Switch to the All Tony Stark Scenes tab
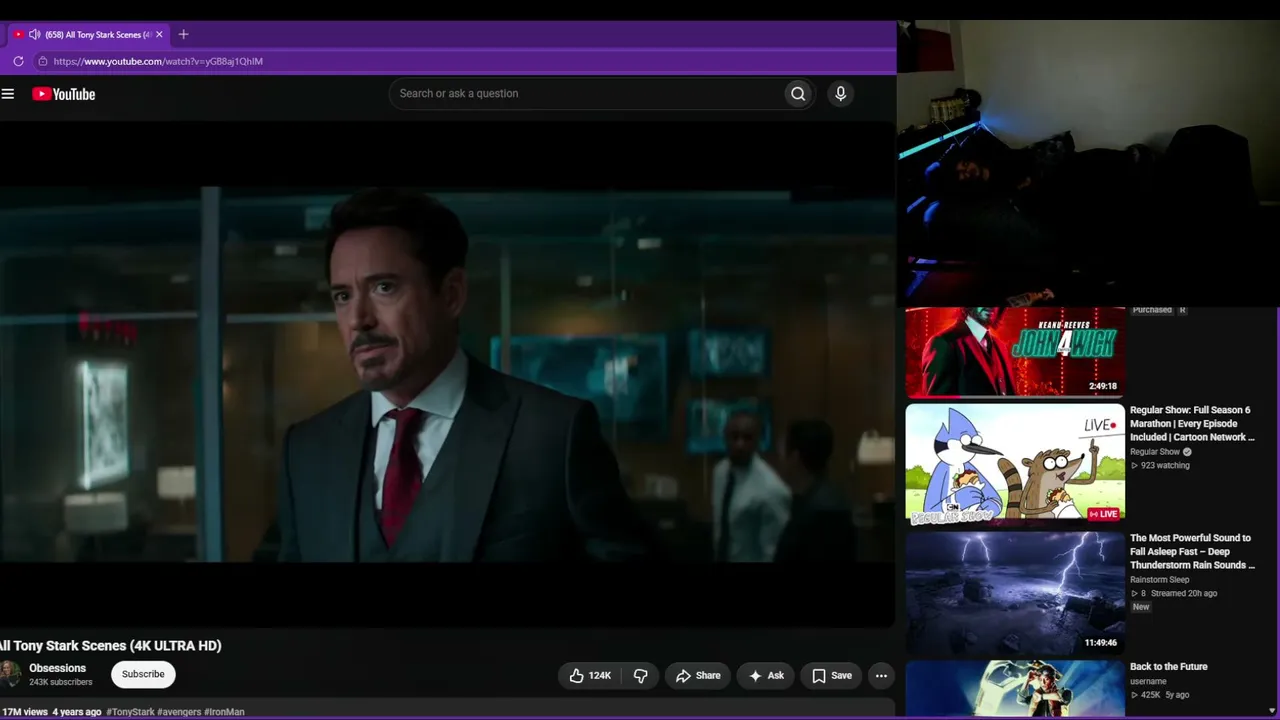The image size is (1280, 720). pos(87,34)
